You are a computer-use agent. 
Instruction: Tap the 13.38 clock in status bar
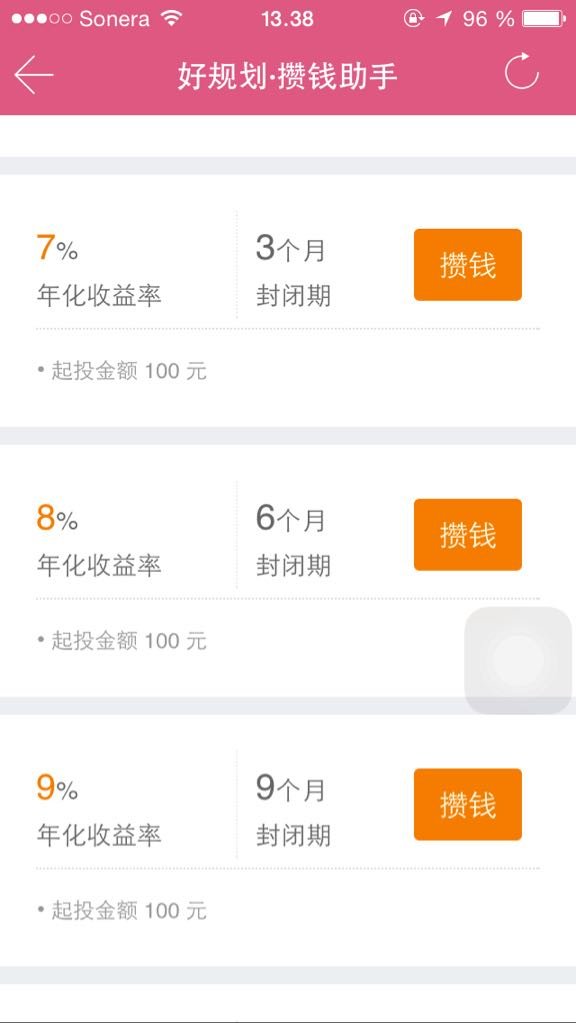click(x=288, y=18)
